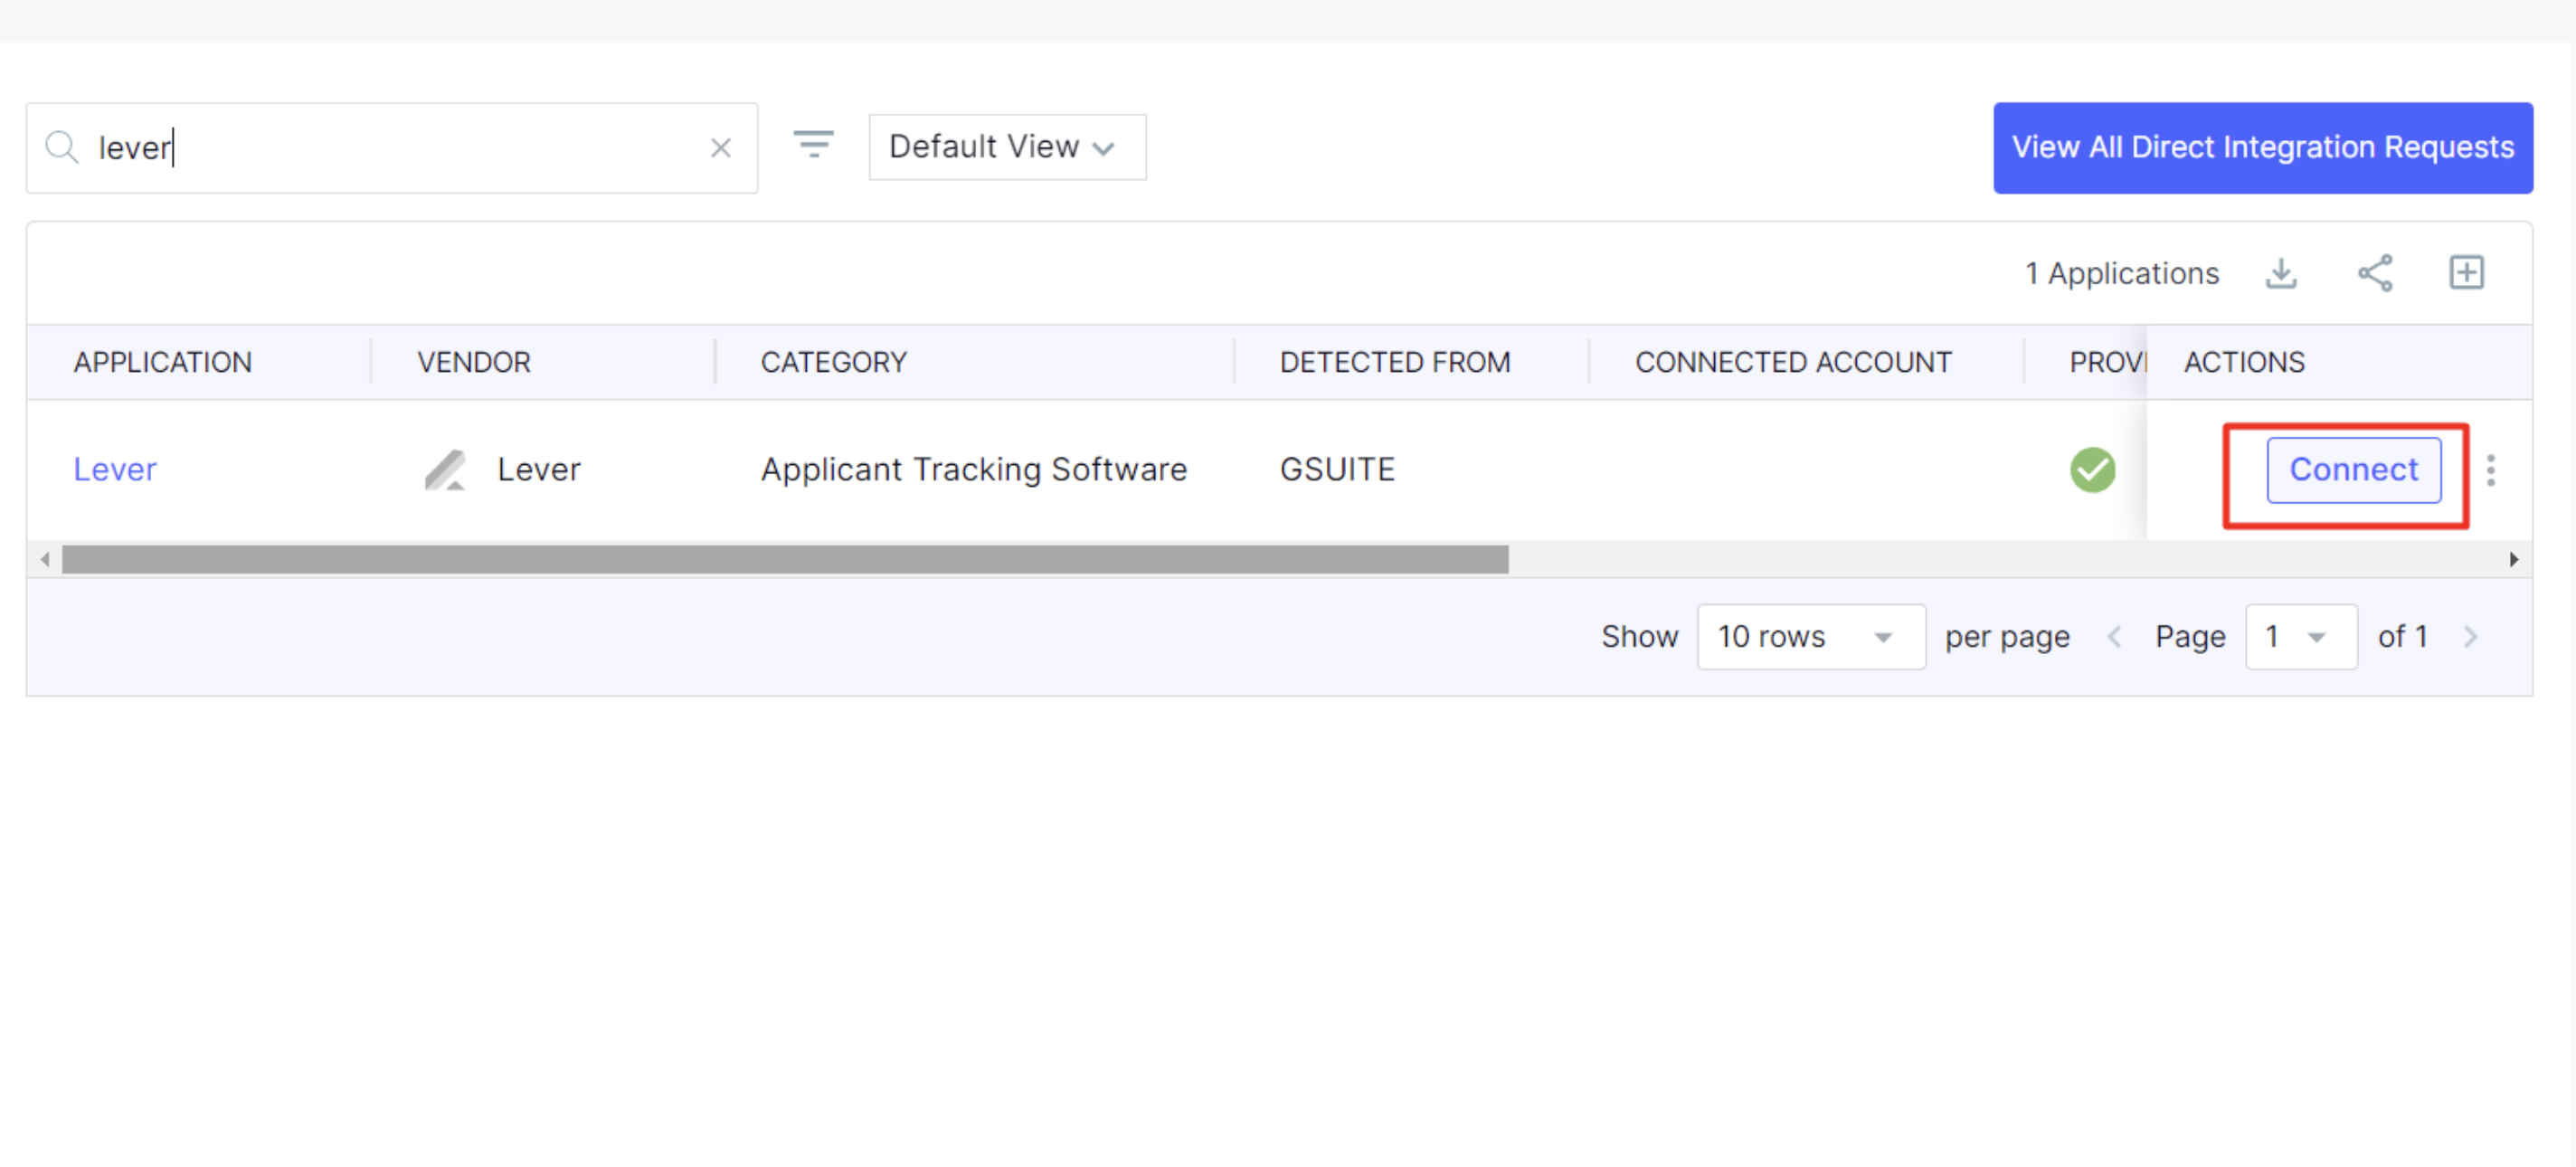Open the filter icon next to search
The height and width of the screenshot is (1167, 2576).
coord(813,144)
